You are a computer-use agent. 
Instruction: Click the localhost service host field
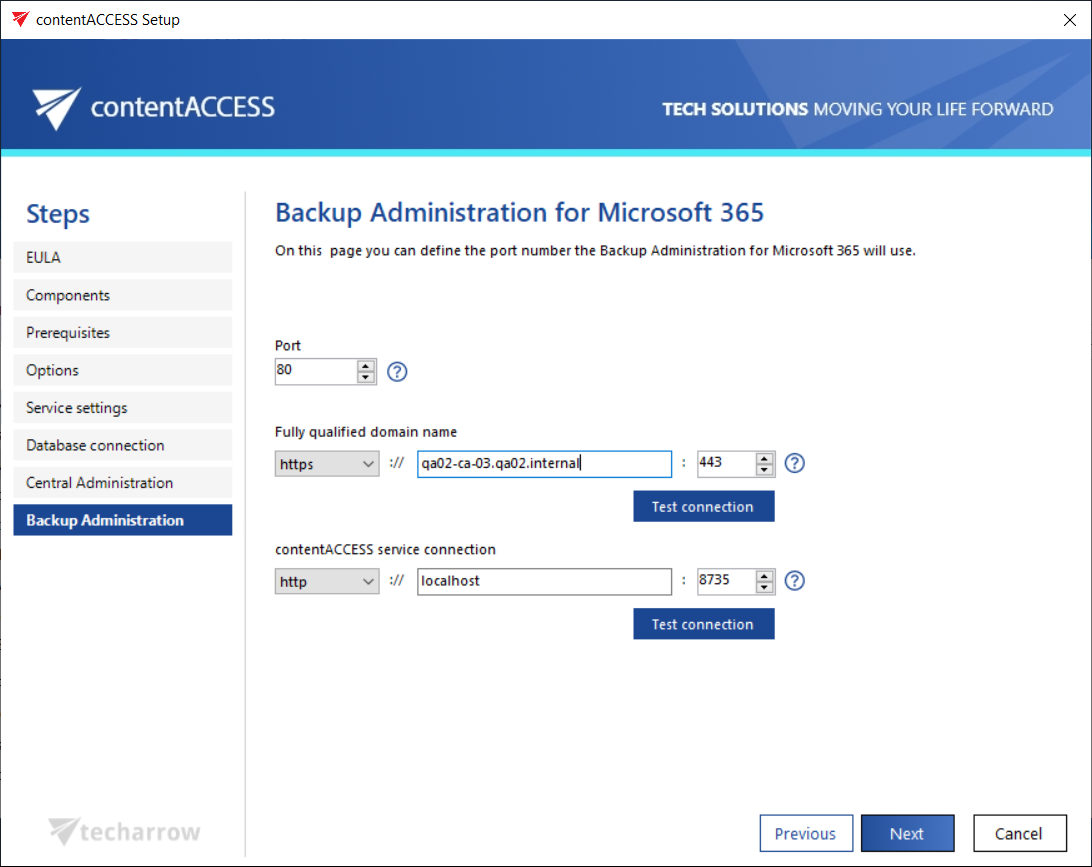544,581
